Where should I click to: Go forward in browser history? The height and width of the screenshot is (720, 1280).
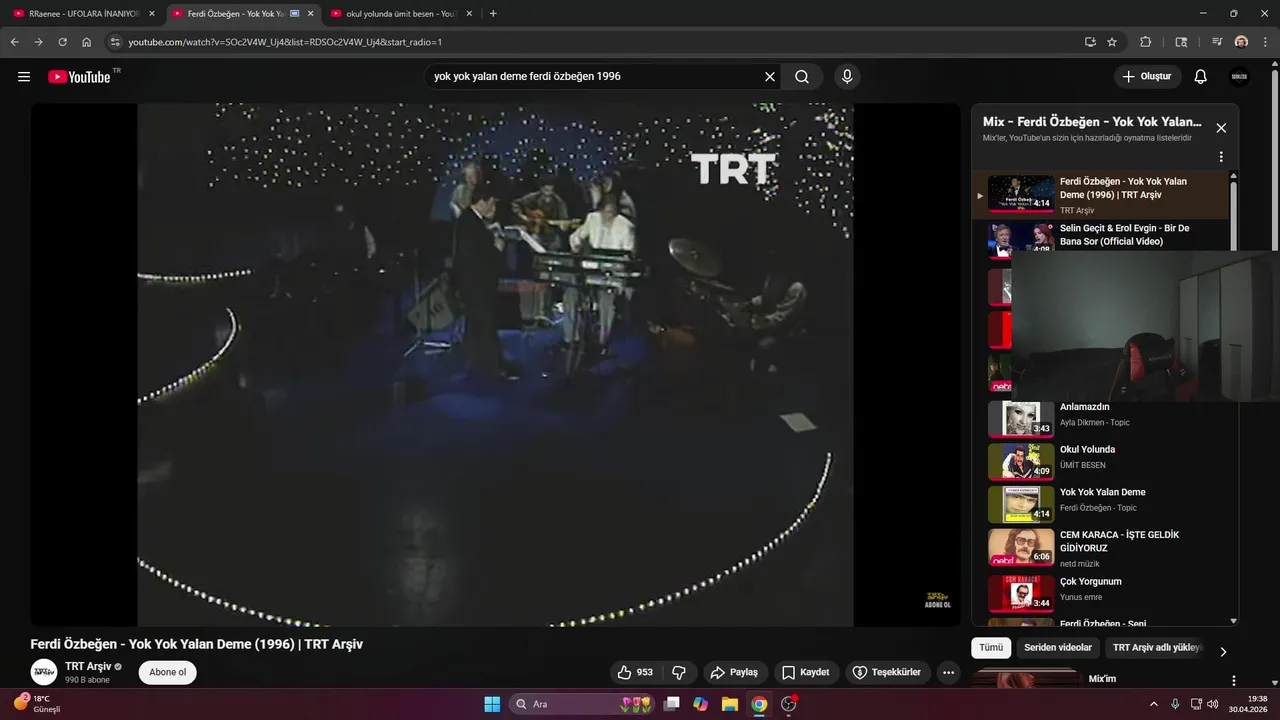[x=38, y=42]
